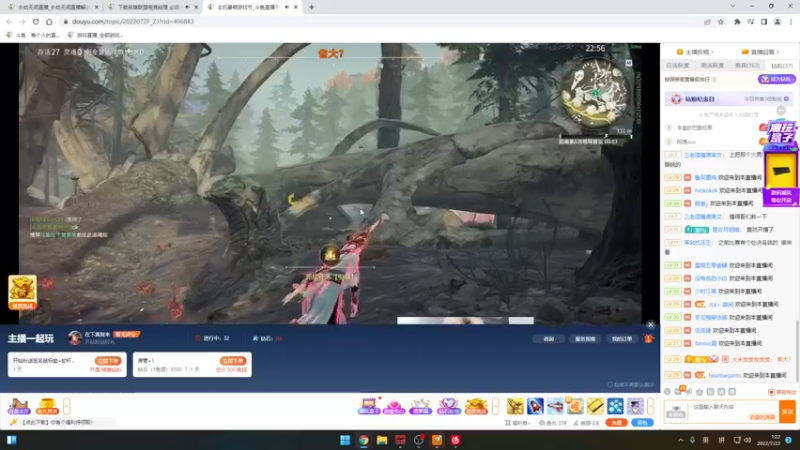Open the gold treasure activity icon
800x450 pixels.
476,406
